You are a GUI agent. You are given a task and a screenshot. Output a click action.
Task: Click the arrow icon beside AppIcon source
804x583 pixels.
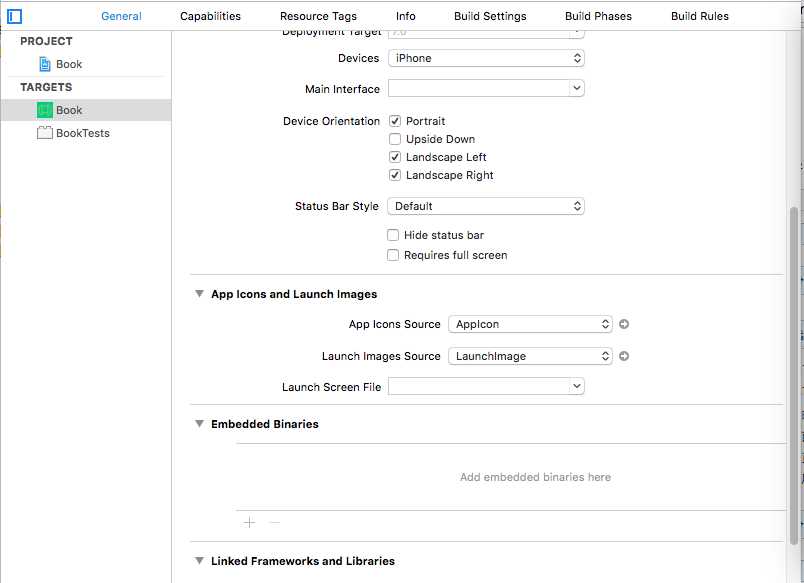coord(624,324)
